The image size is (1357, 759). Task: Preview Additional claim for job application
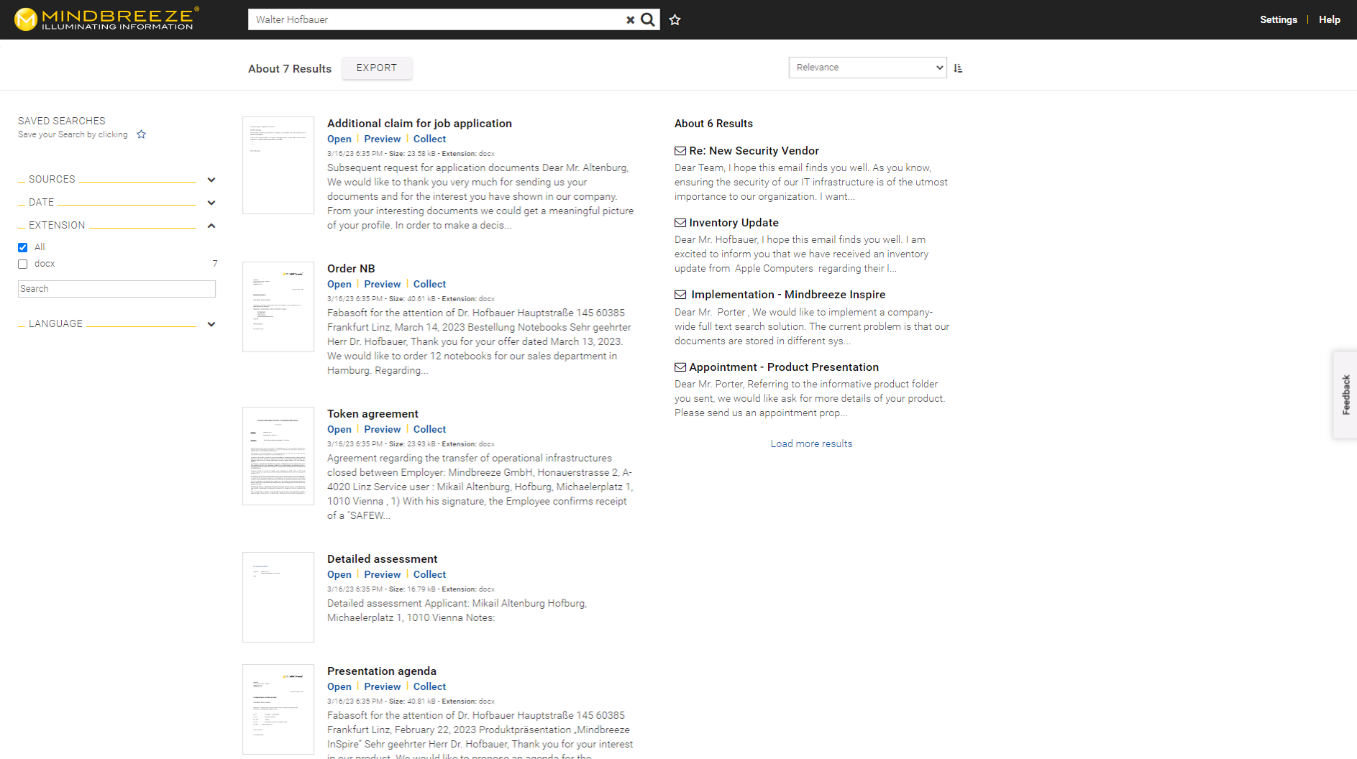(x=382, y=139)
